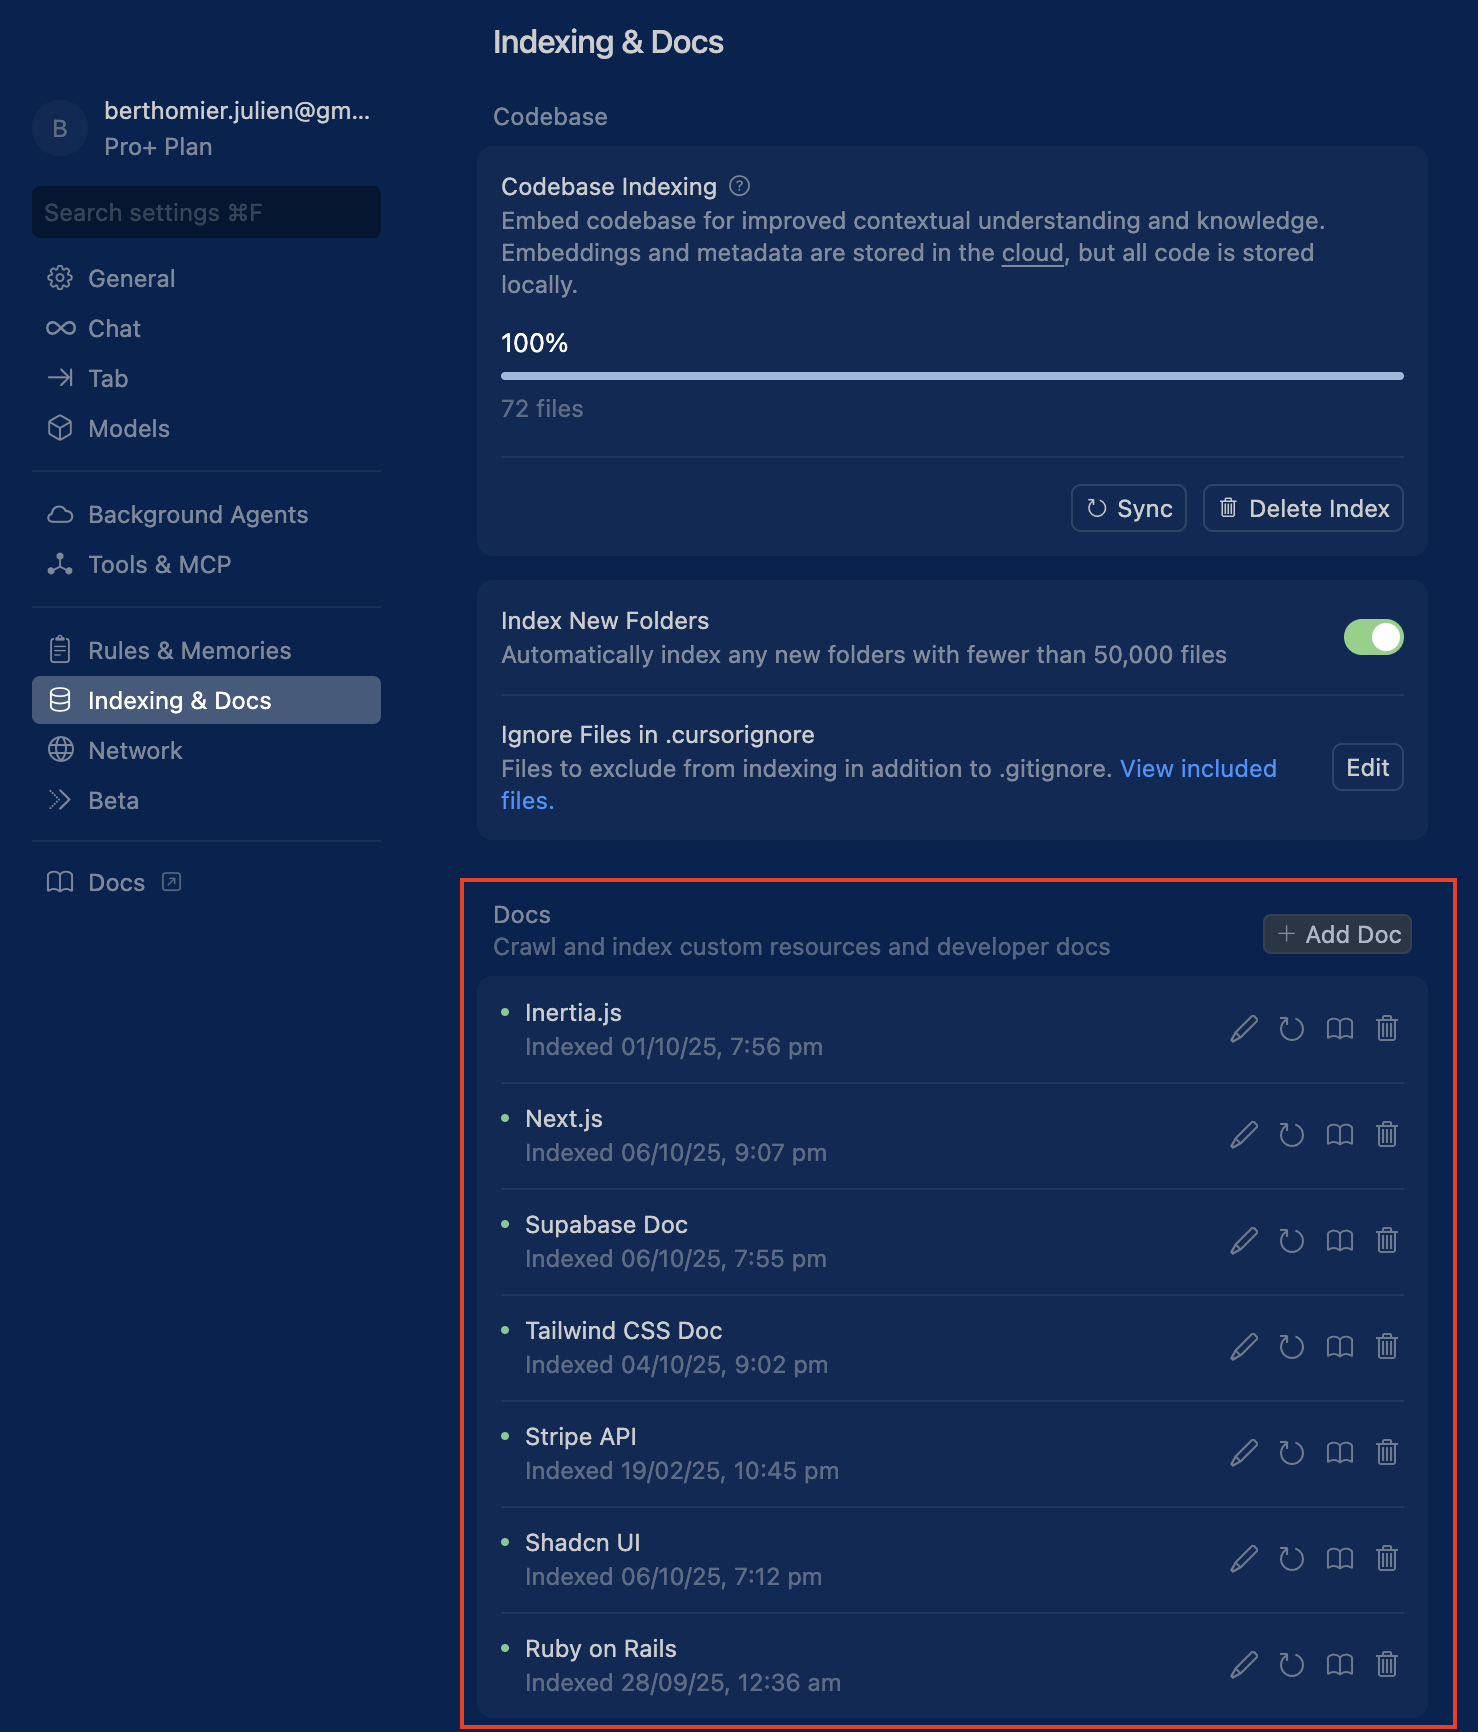Delete the Ruby on Rails doc
Screen dimensions: 1478x1732
pos(1386,1665)
